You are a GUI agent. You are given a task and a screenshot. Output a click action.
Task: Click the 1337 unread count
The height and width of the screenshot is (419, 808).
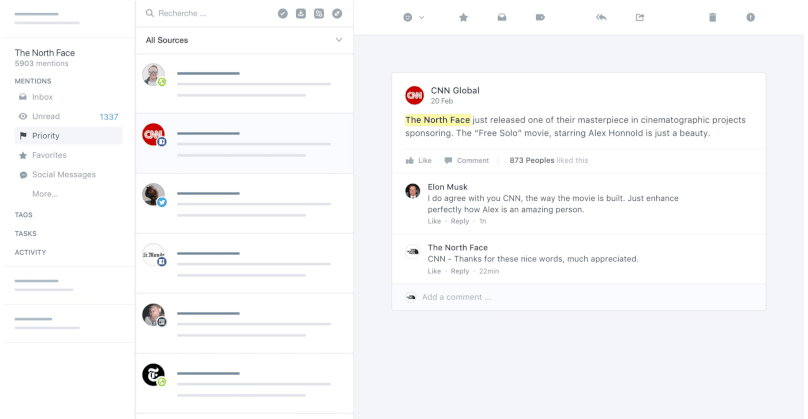click(109, 117)
